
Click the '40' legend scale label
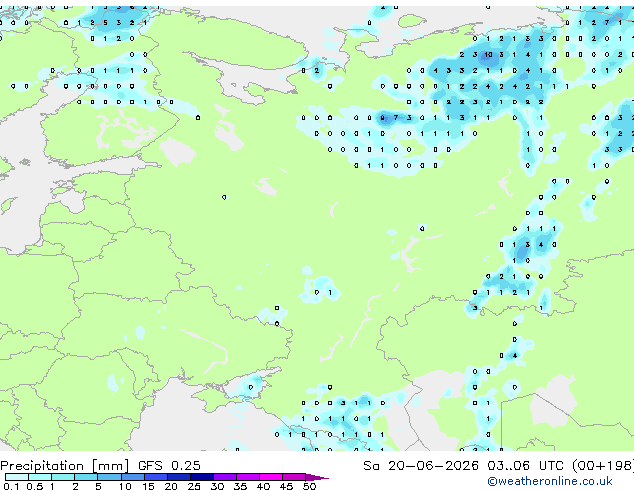pyautogui.click(x=264, y=486)
